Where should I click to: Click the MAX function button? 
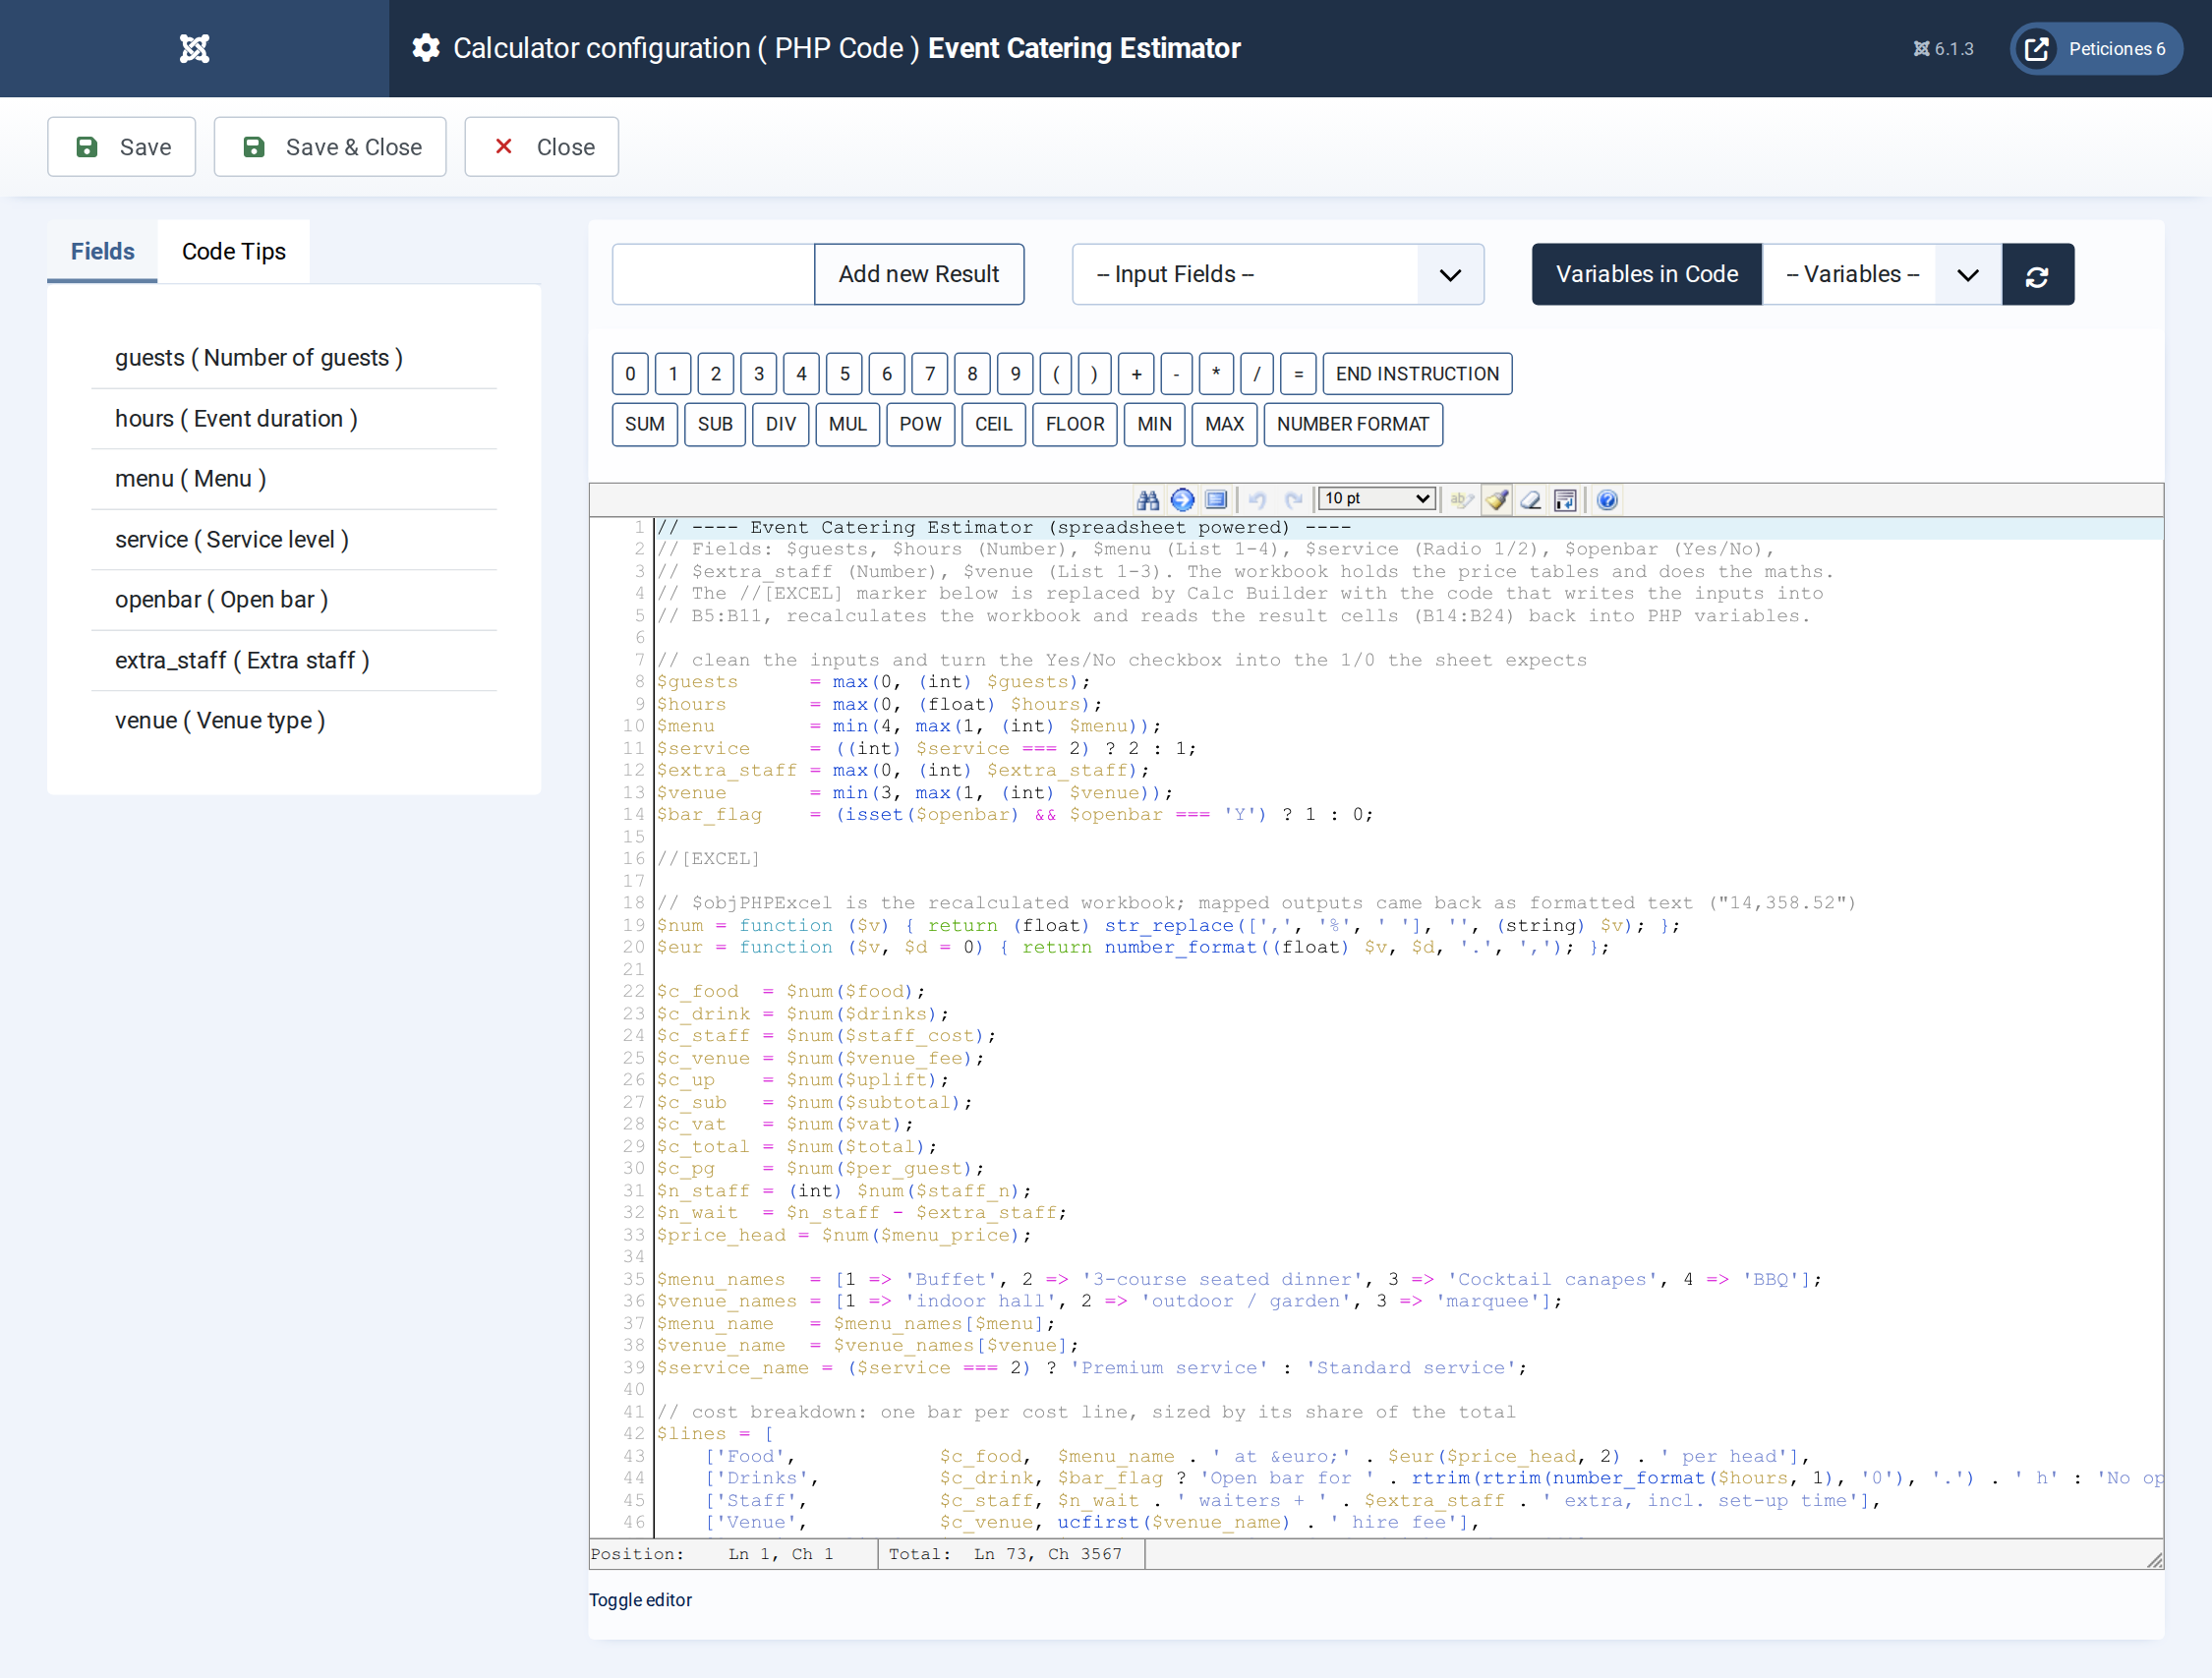[1225, 424]
